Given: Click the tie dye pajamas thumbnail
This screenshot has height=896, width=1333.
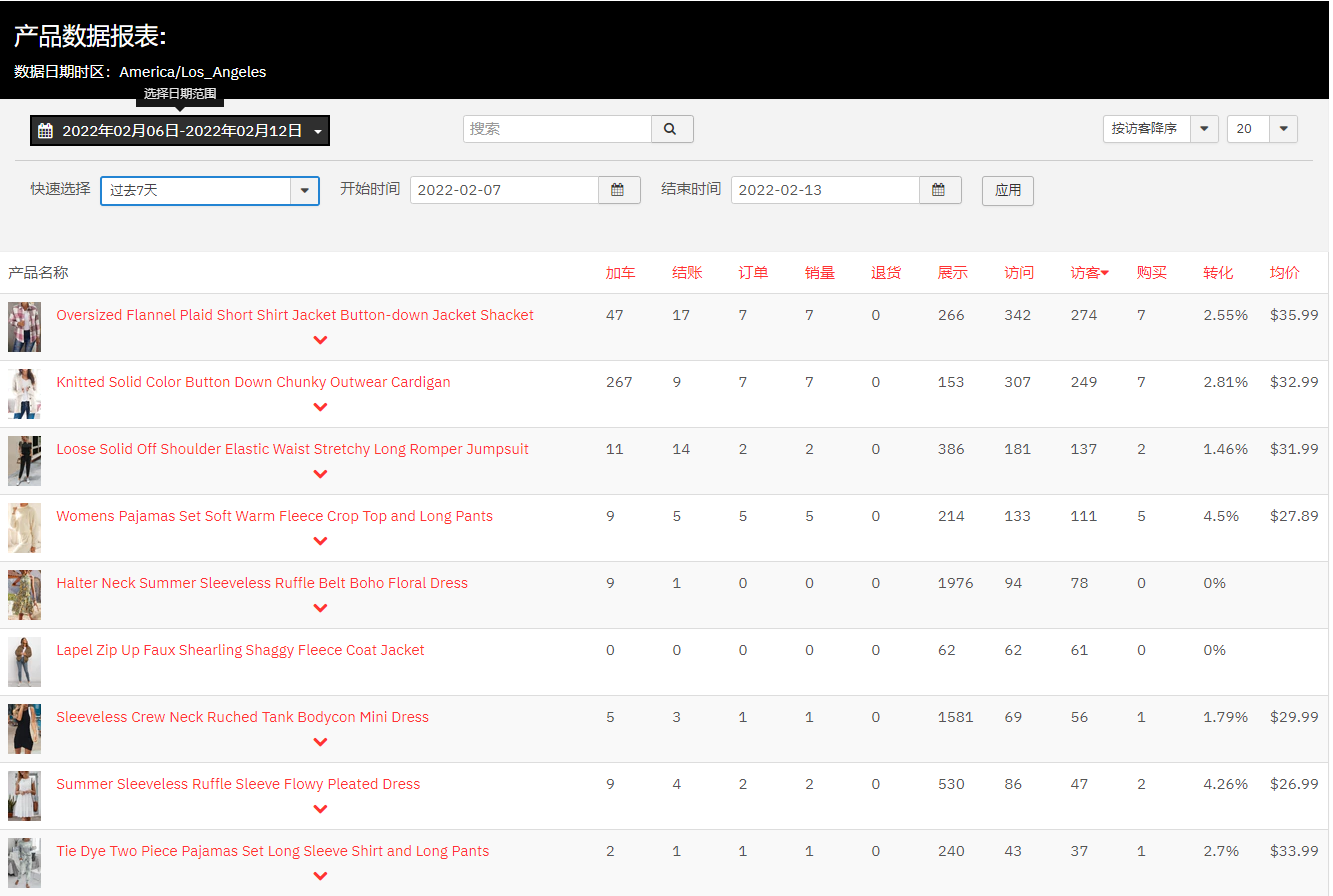Looking at the screenshot, I should [24, 863].
